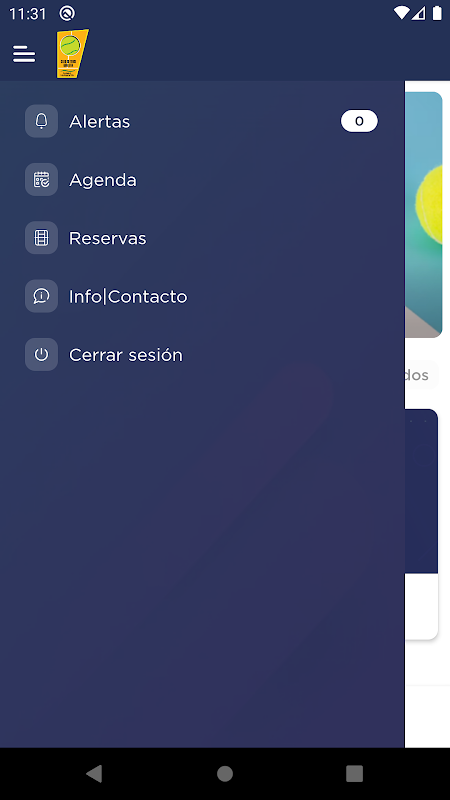This screenshot has height=800, width=450.
Task: Tap the dark blue card behind the drawer
Action: point(421,491)
